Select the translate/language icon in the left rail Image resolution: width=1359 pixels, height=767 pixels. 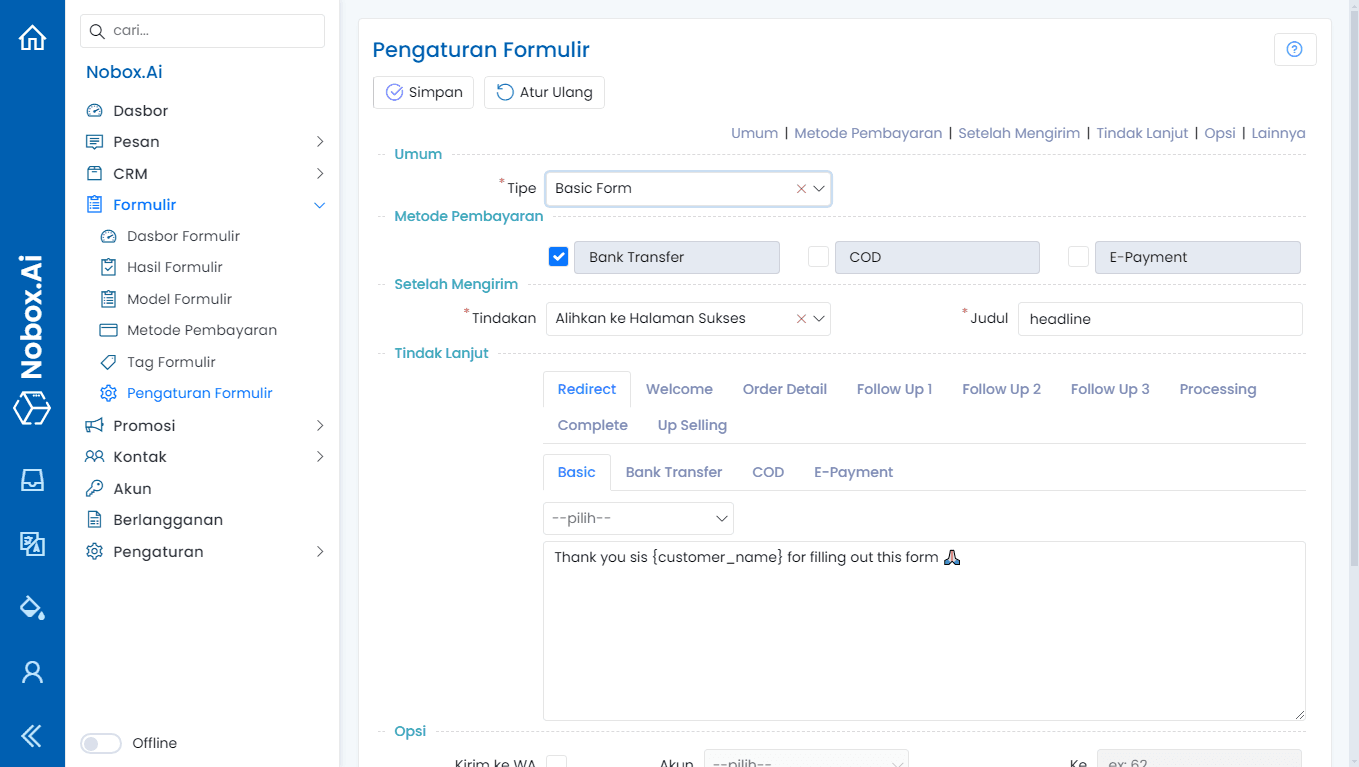[32, 544]
